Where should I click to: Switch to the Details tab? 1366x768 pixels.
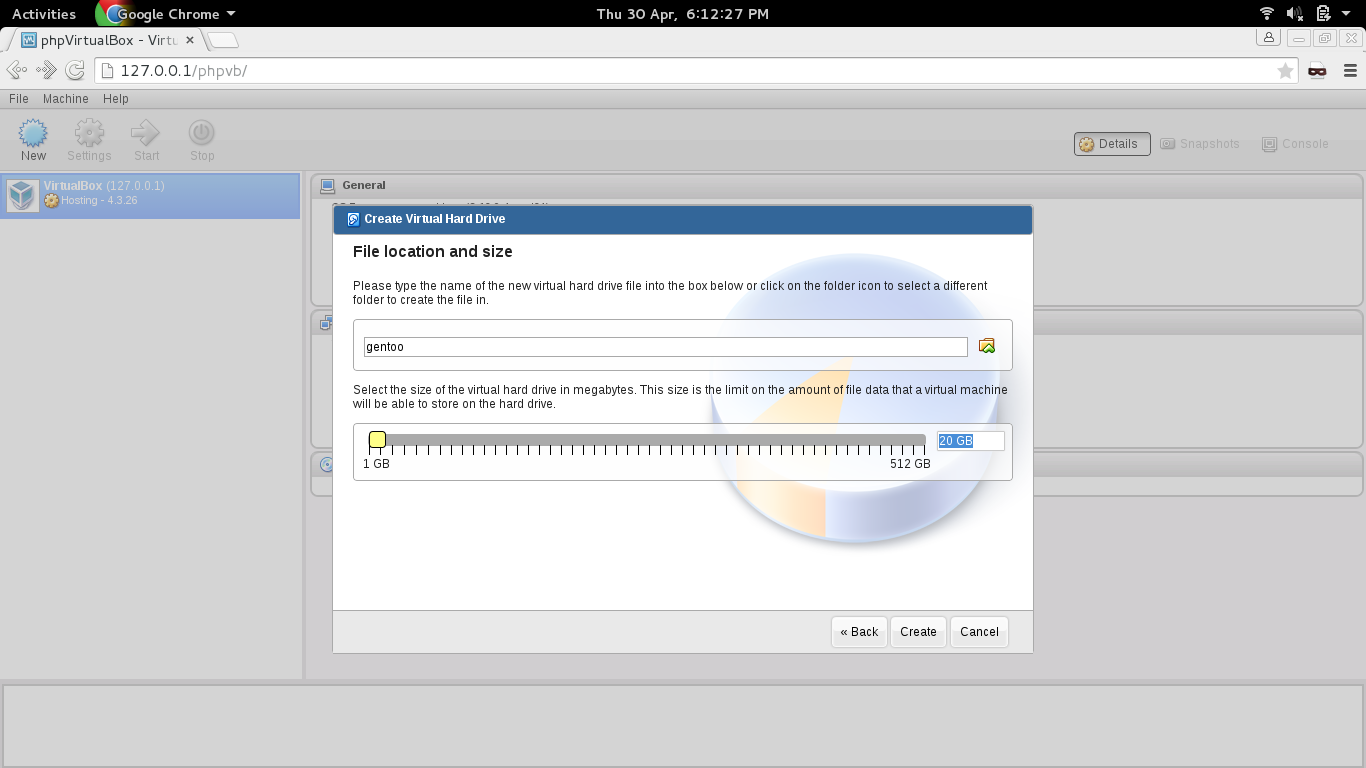(1112, 144)
